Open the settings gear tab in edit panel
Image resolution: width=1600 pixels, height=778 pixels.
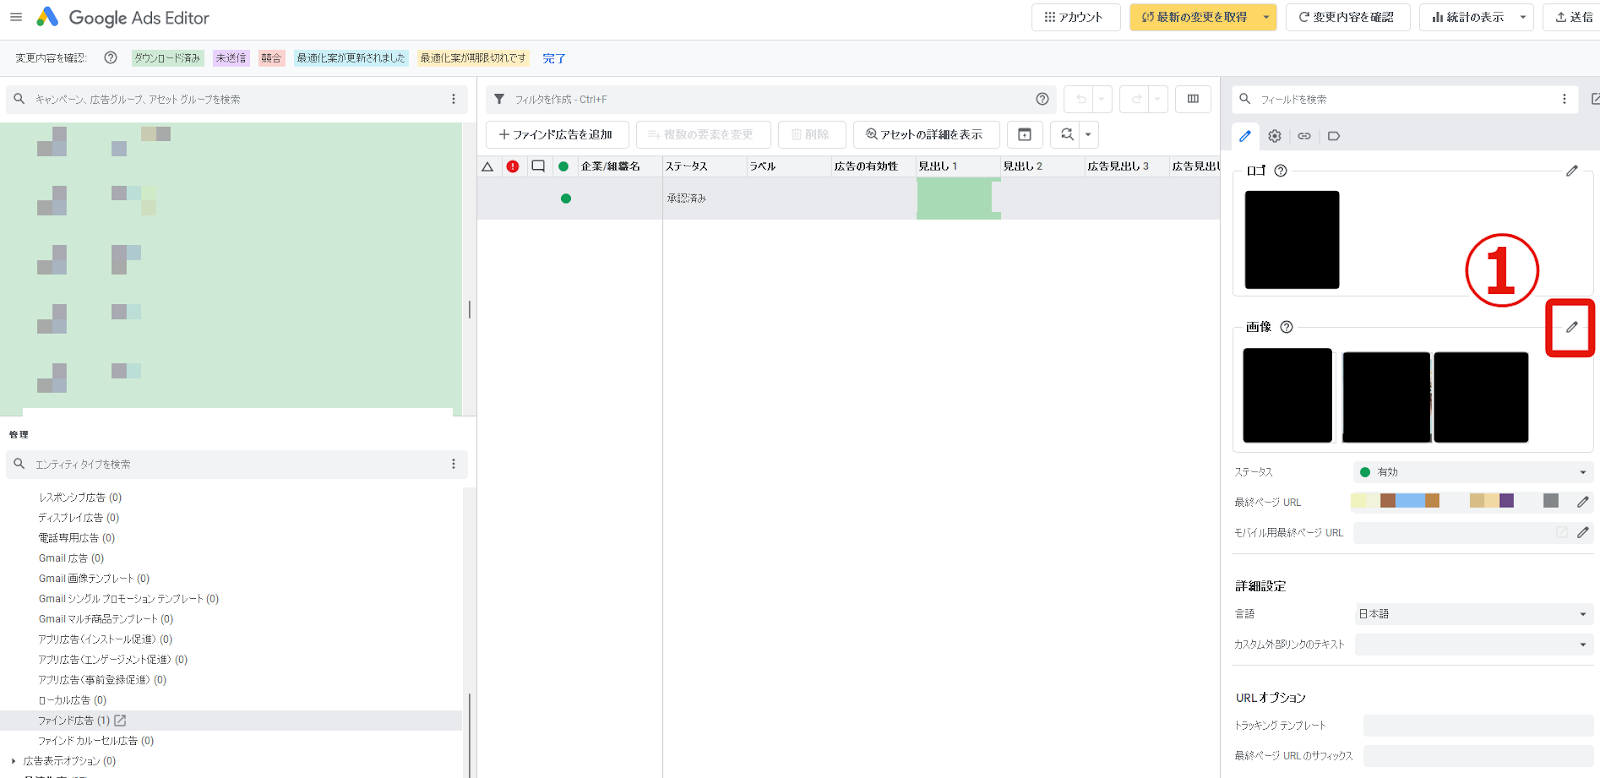1274,136
